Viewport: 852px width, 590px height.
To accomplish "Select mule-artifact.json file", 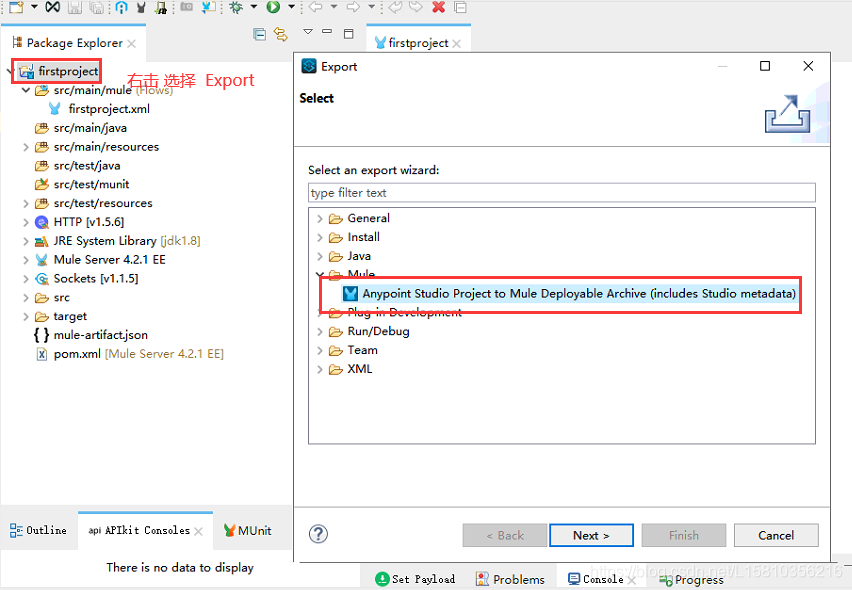I will click(x=101, y=335).
